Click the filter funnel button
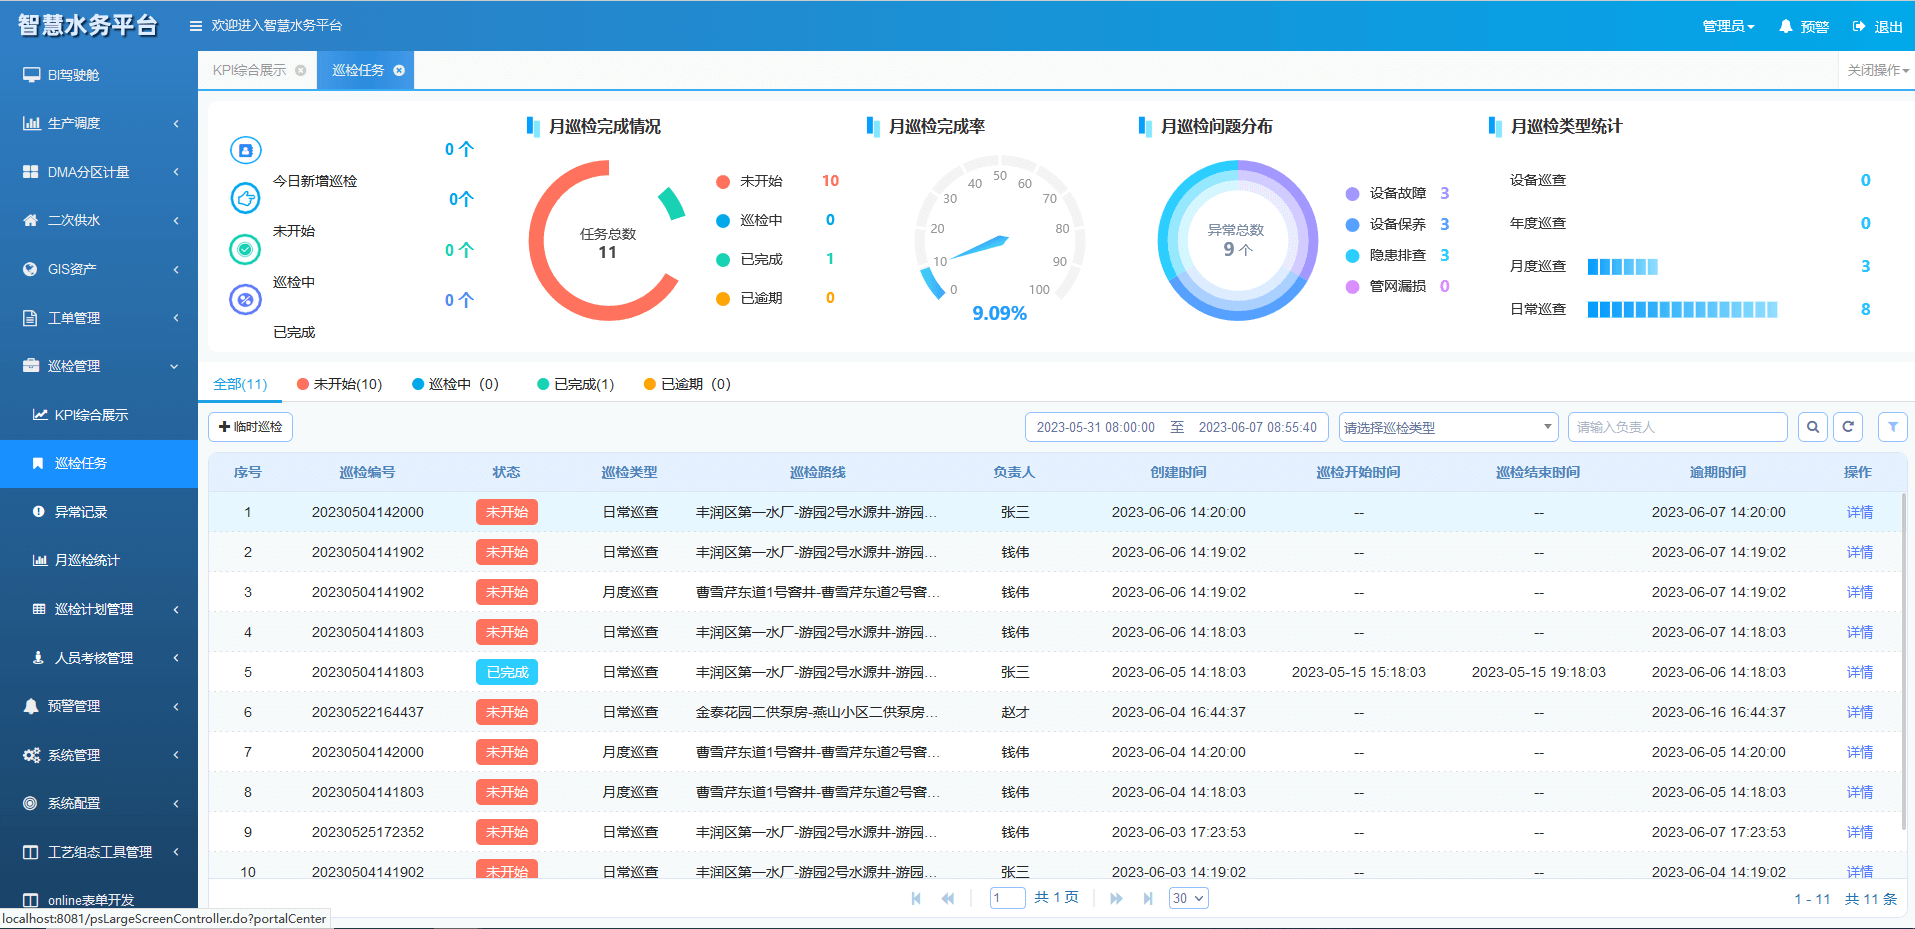Viewport: 1915px width, 929px height. tap(1893, 427)
